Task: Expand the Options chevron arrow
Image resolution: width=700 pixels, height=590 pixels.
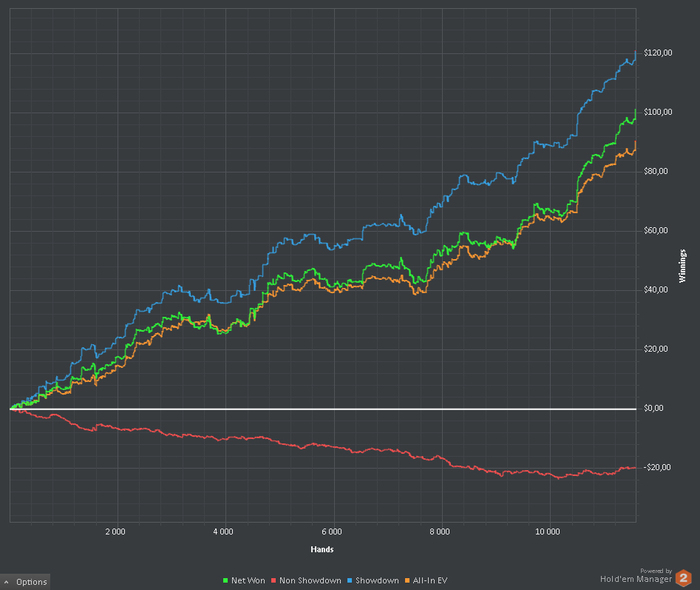Action: (x=6, y=582)
